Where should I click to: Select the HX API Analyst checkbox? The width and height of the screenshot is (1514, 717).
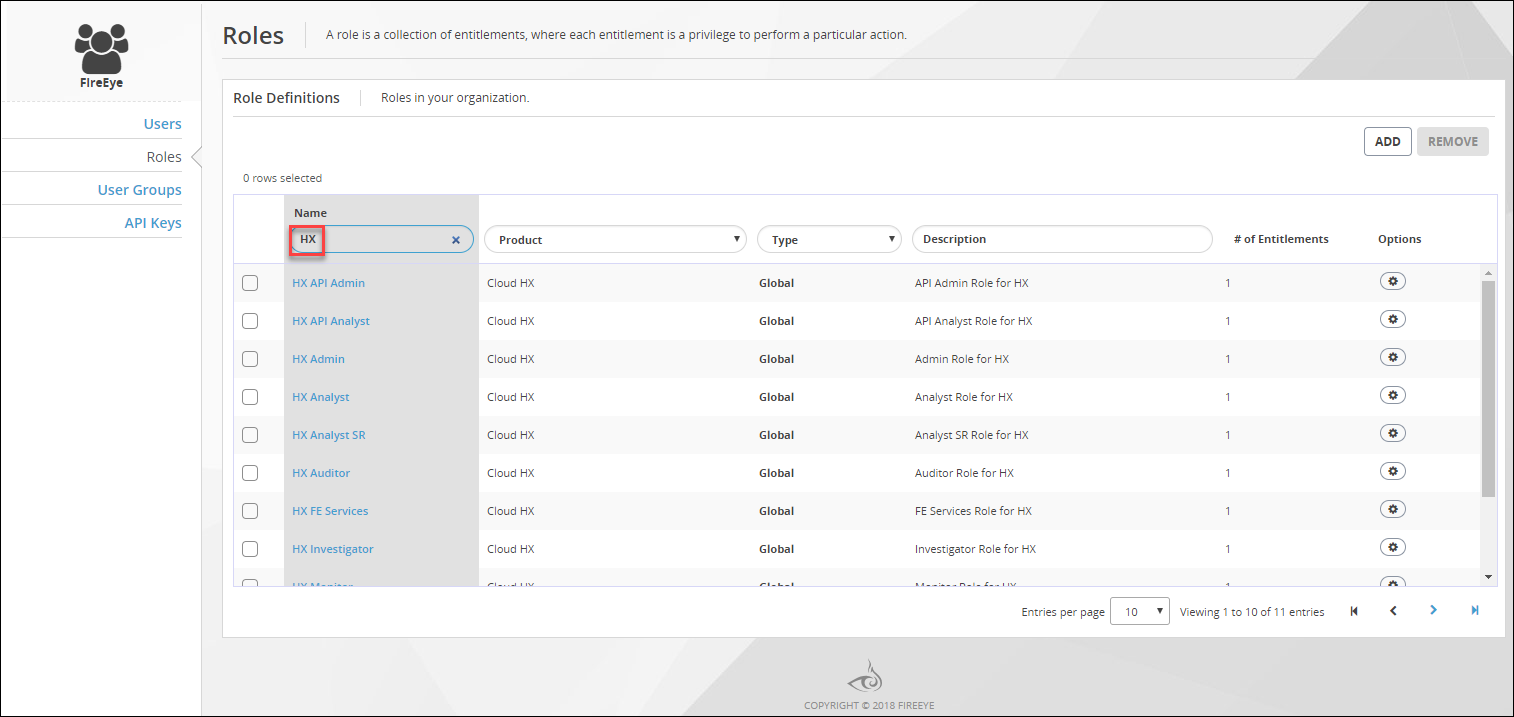(250, 321)
